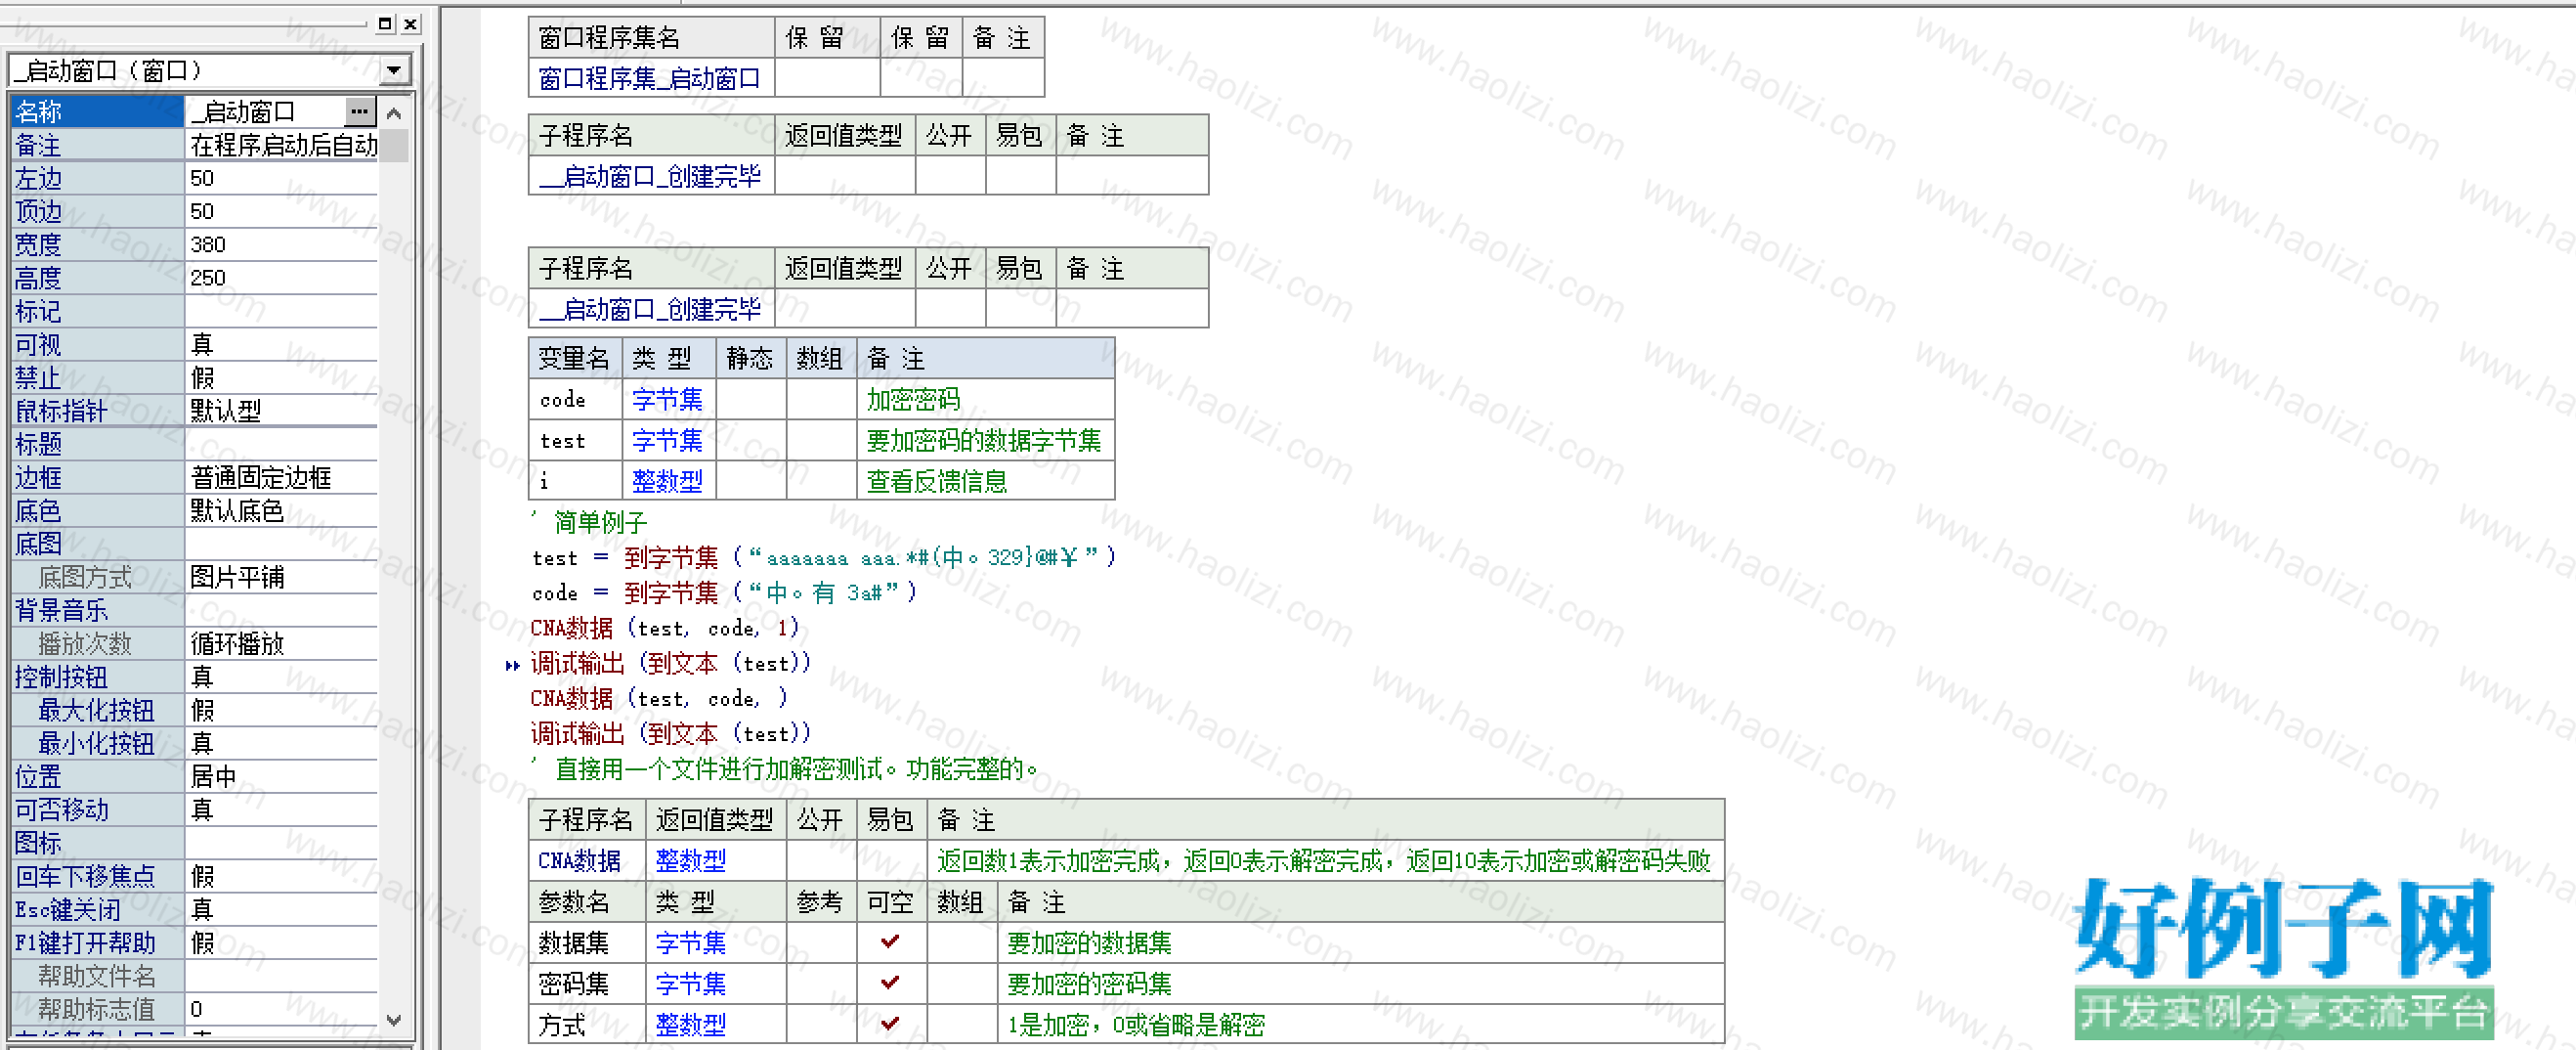2576x1050 pixels.
Task: Select the 背景音乐 property row
Action: tap(195, 610)
